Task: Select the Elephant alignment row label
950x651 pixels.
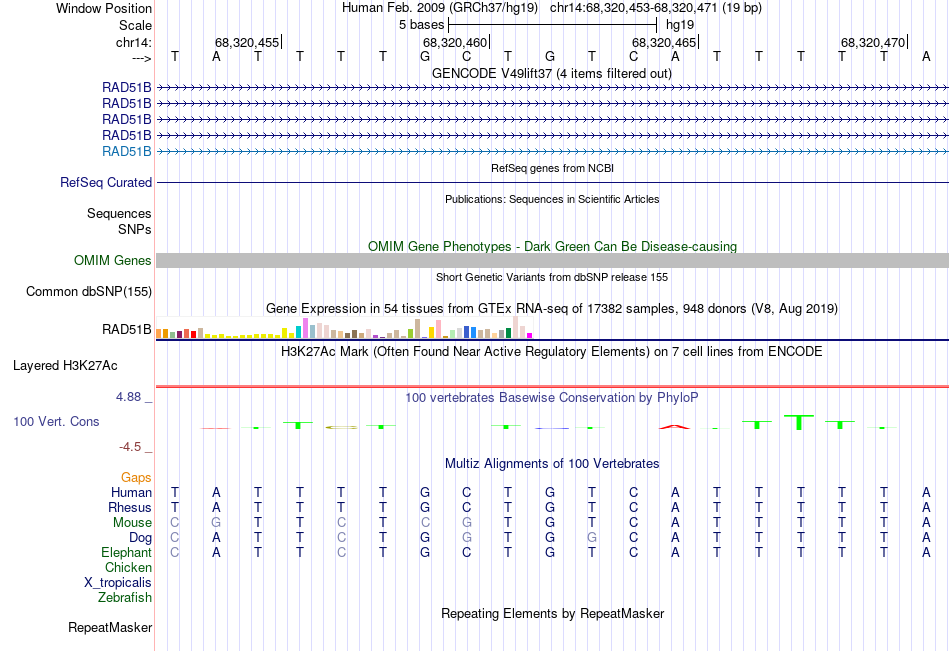Action: pyautogui.click(x=127, y=552)
